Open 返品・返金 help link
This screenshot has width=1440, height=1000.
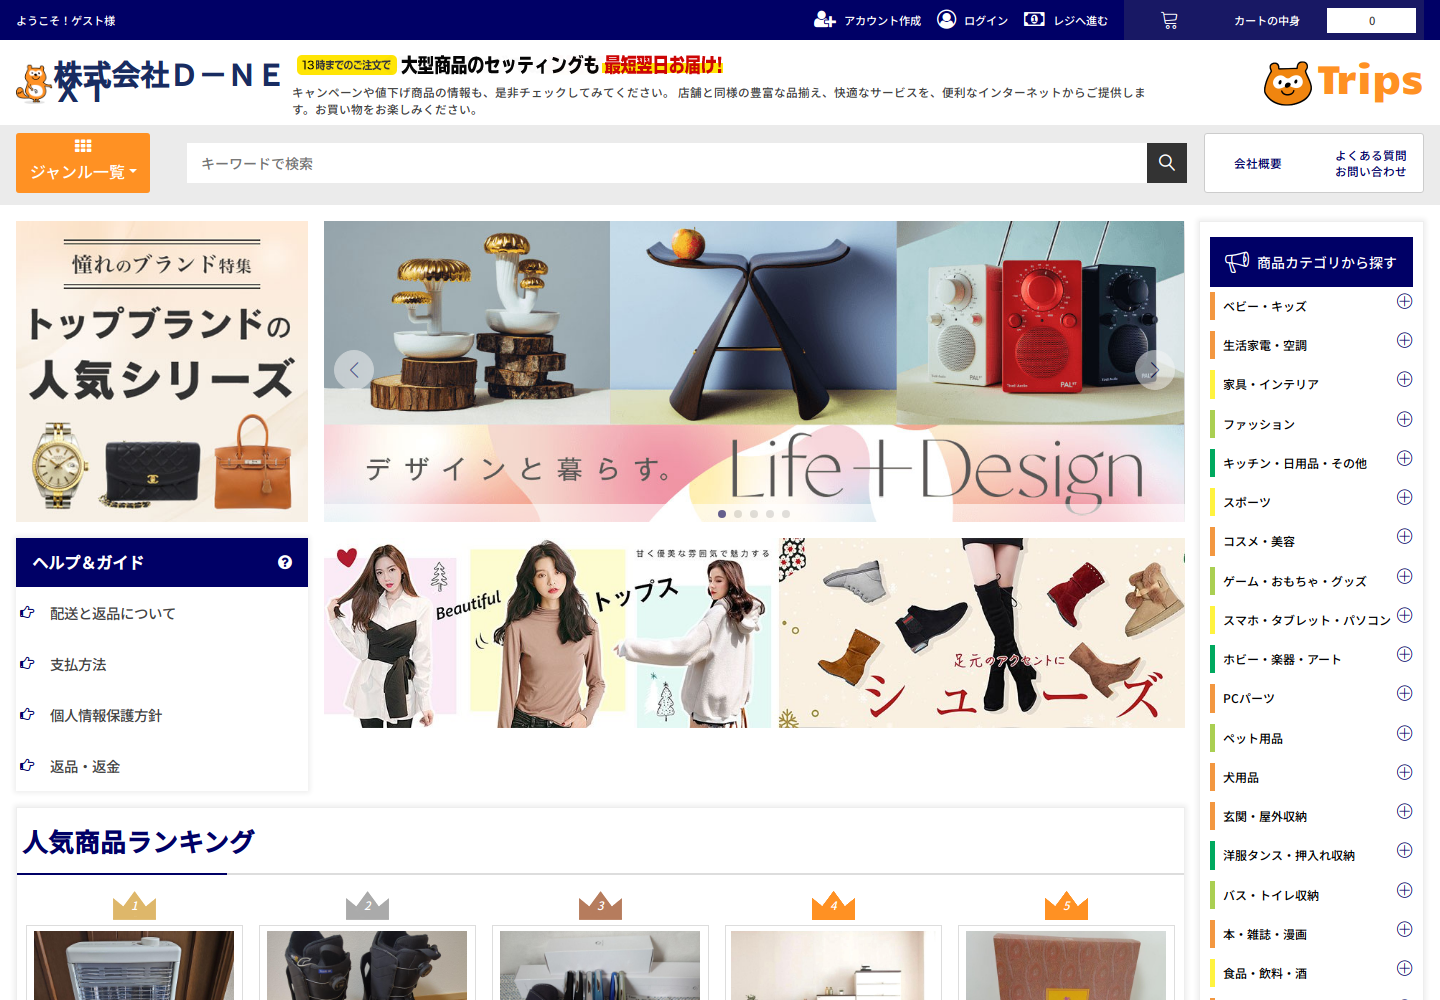pos(85,766)
